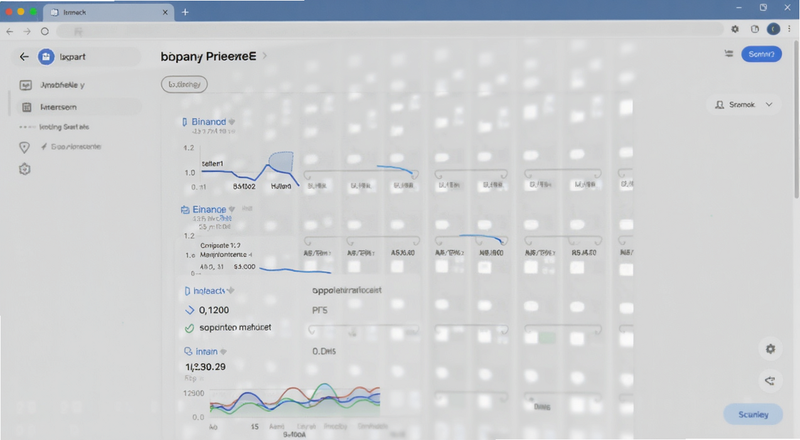Image resolution: width=800 pixels, height=440 pixels.
Task: Expand the Einanoe section dropdown arrow
Action: [x=232, y=209]
